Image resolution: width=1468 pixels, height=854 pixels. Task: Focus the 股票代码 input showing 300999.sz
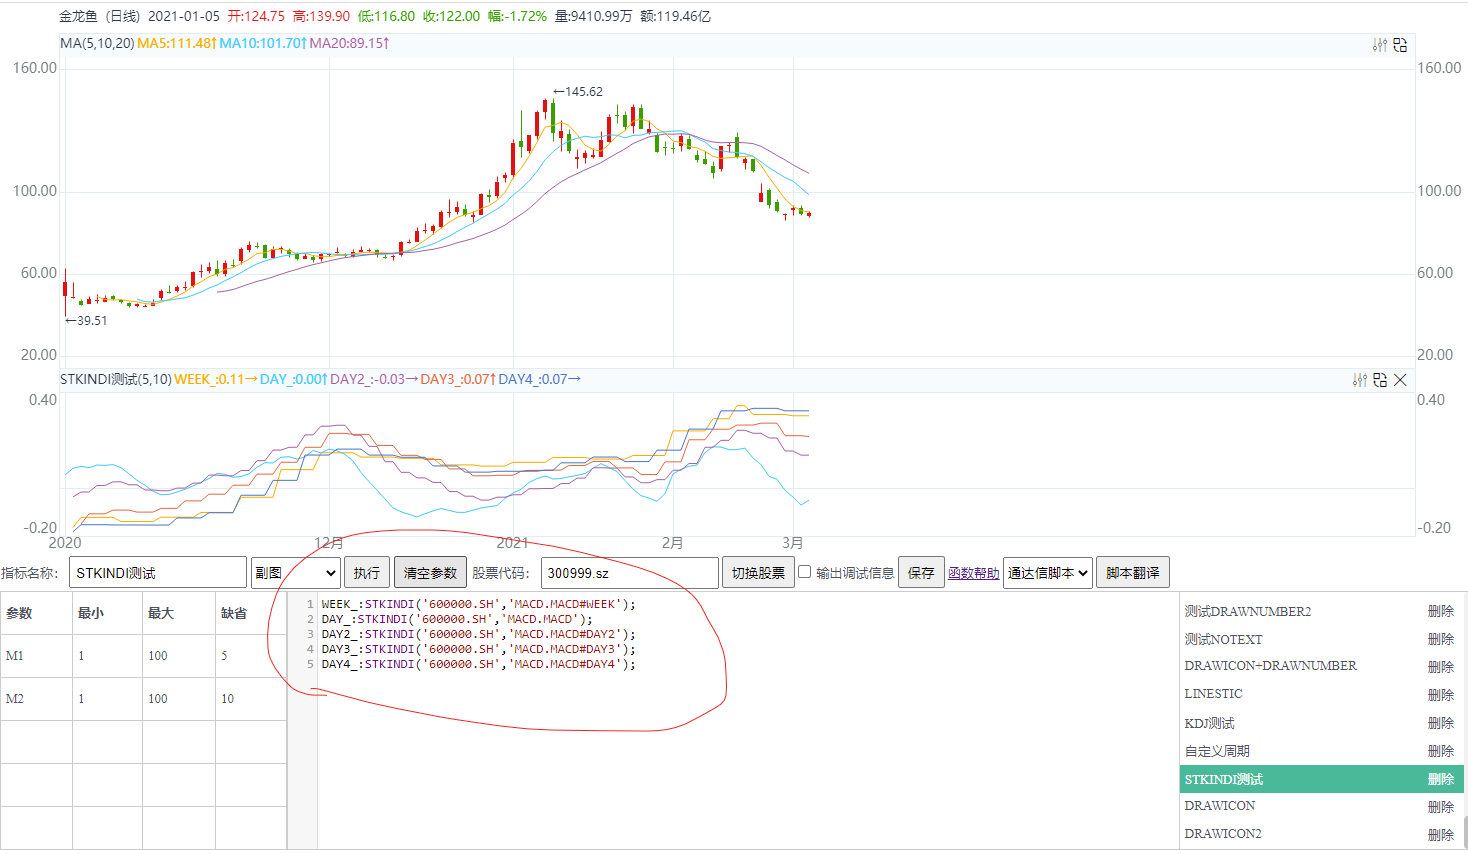630,573
